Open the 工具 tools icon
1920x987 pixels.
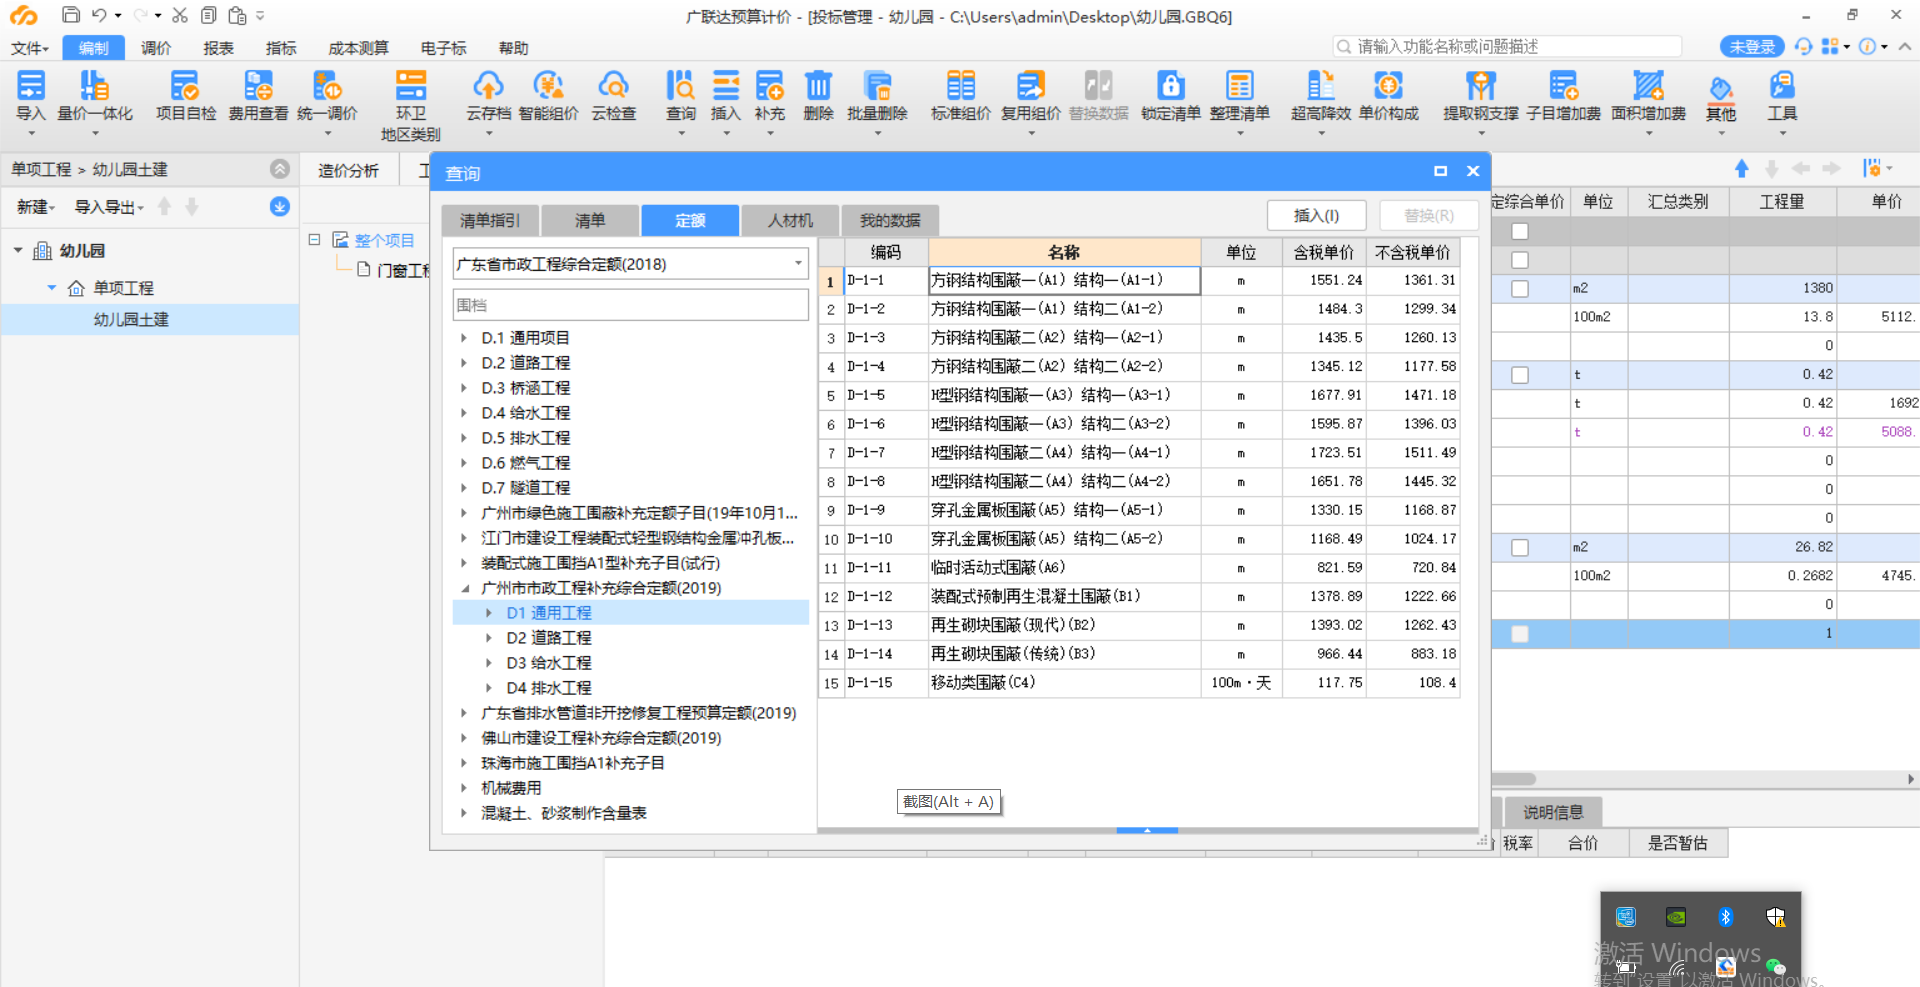click(1782, 97)
